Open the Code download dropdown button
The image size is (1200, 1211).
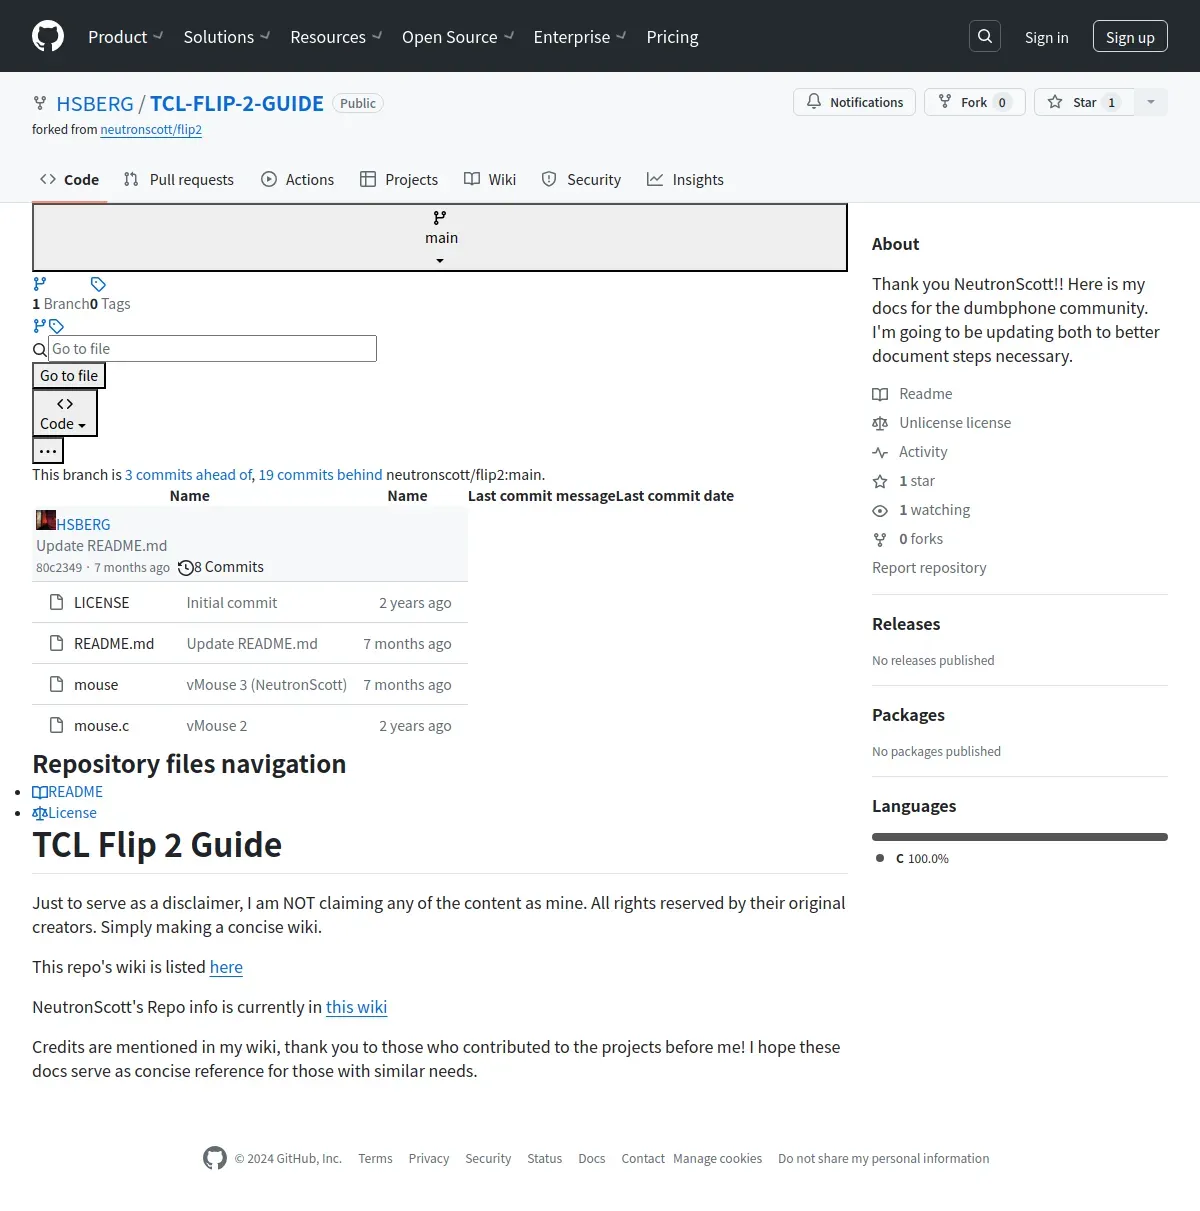65,413
